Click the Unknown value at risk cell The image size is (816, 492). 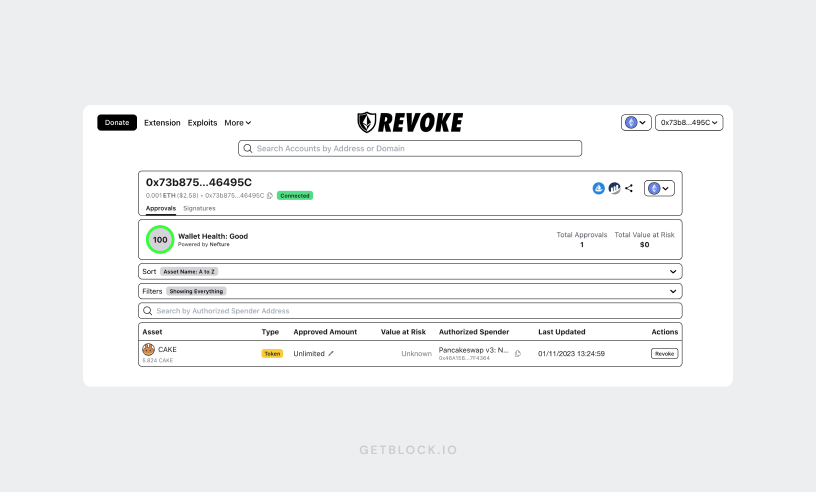[416, 354]
